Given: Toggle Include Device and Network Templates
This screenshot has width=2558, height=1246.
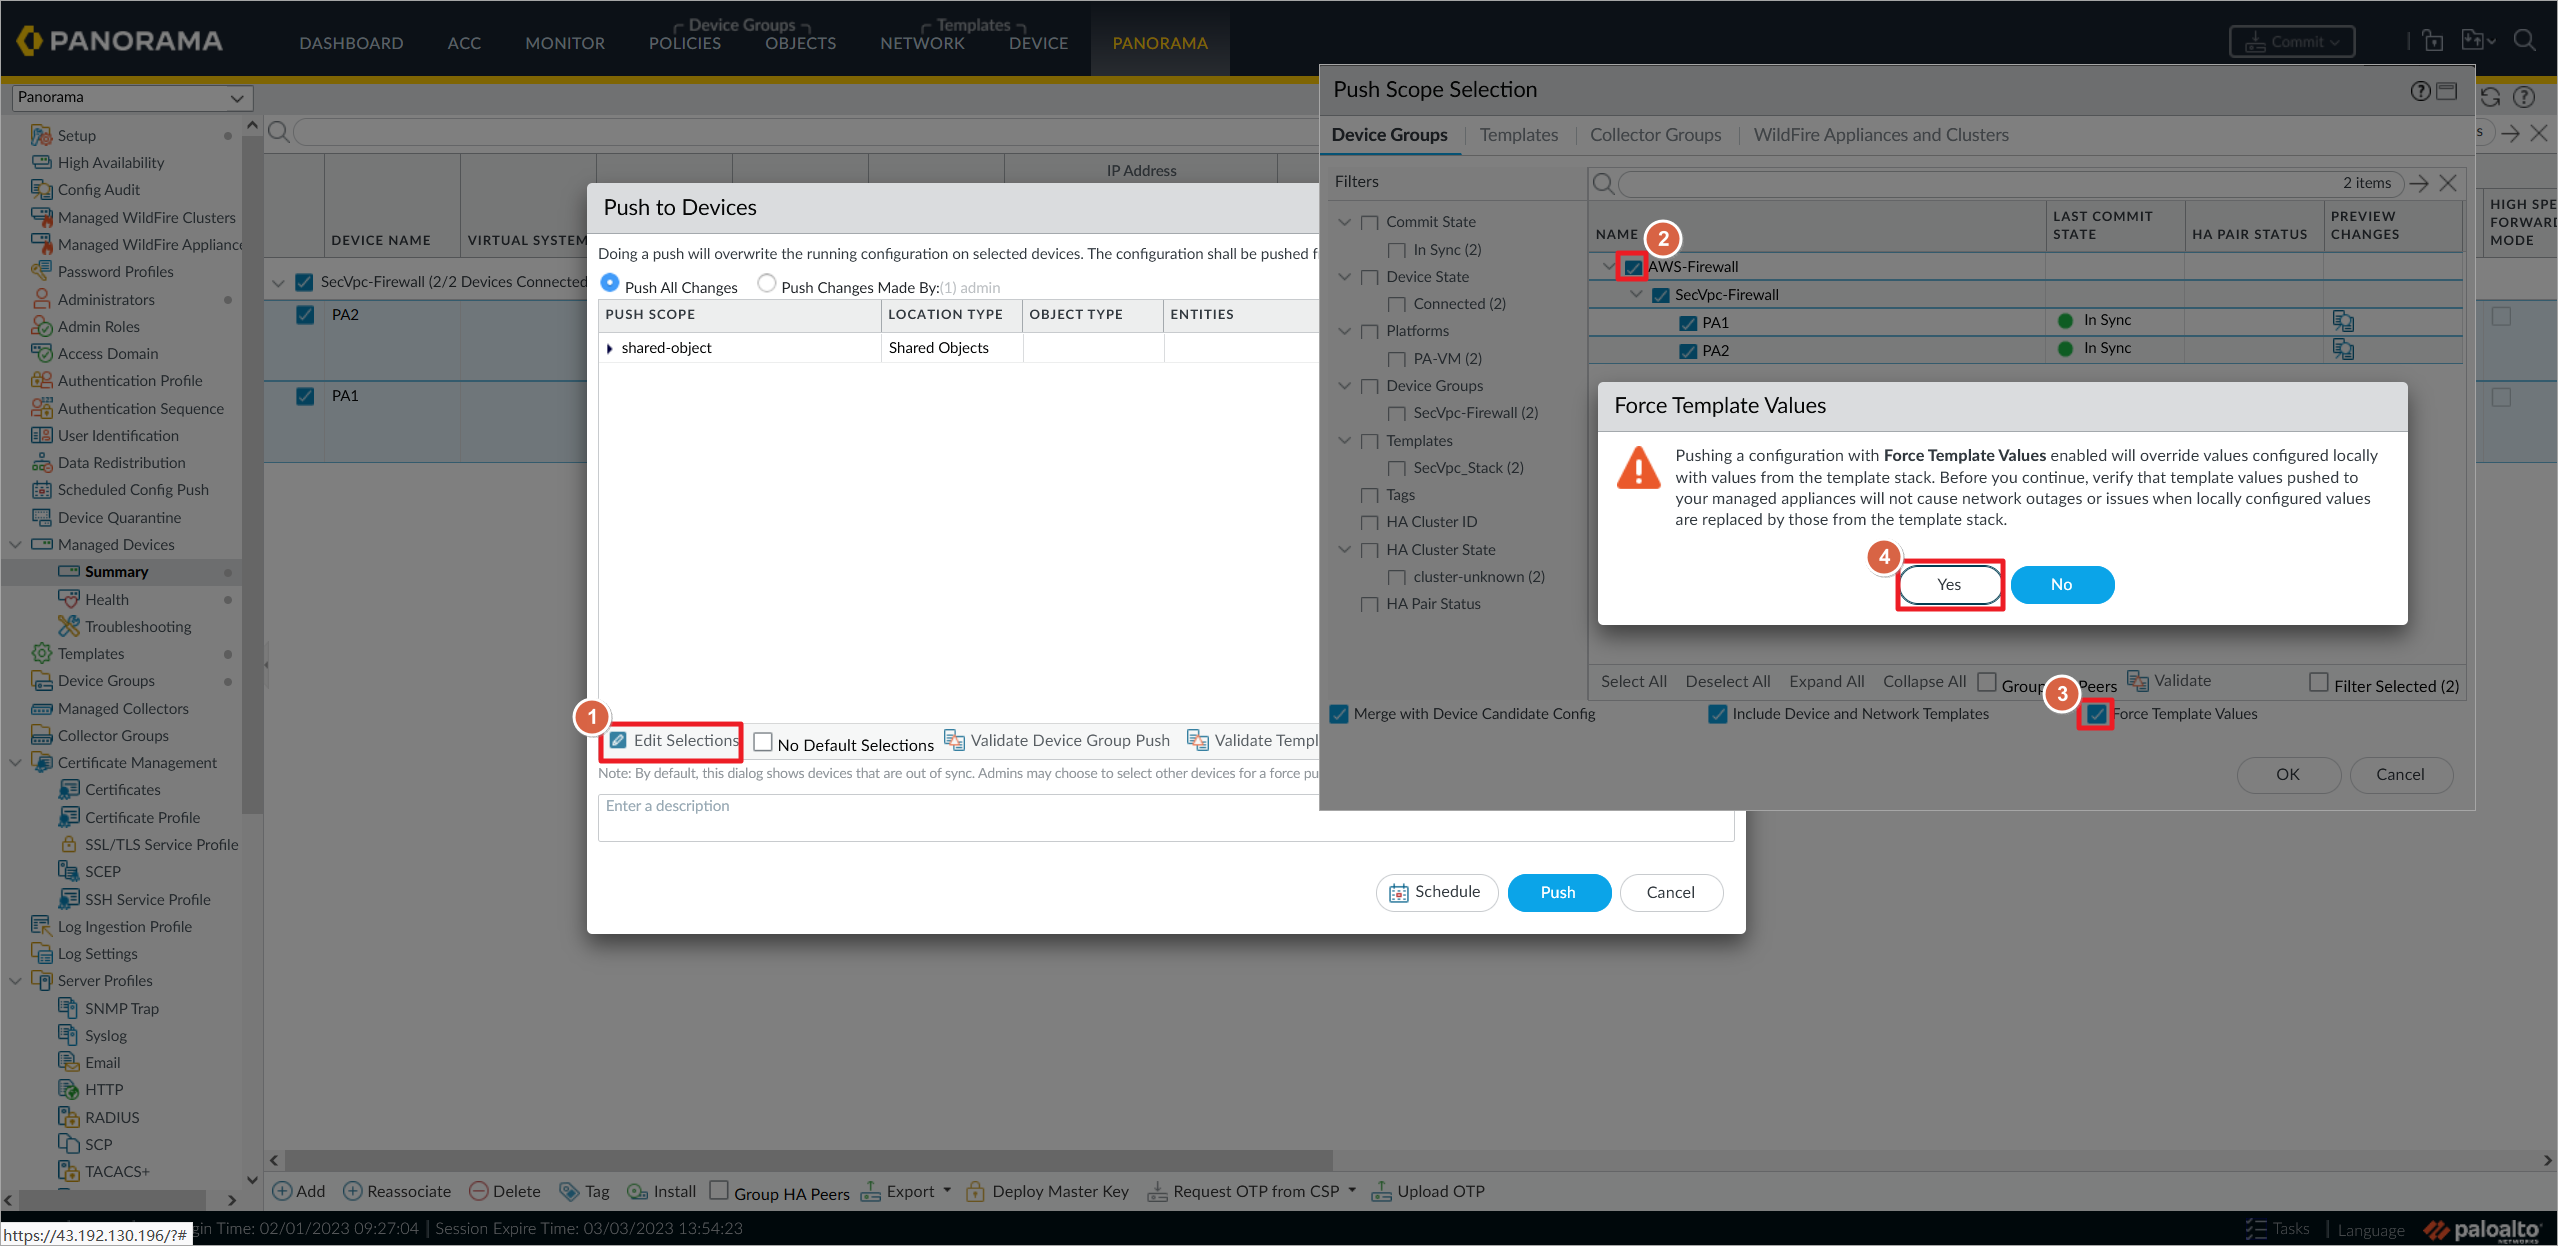Looking at the screenshot, I should pyautogui.click(x=1717, y=714).
